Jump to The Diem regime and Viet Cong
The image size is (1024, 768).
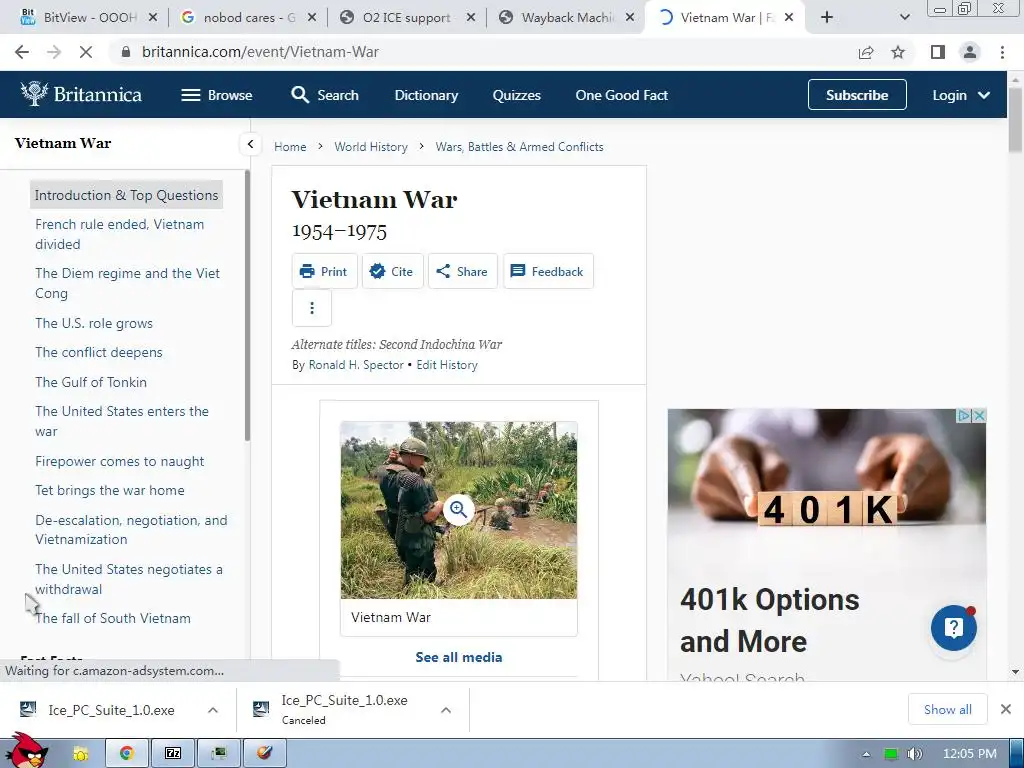click(x=127, y=283)
